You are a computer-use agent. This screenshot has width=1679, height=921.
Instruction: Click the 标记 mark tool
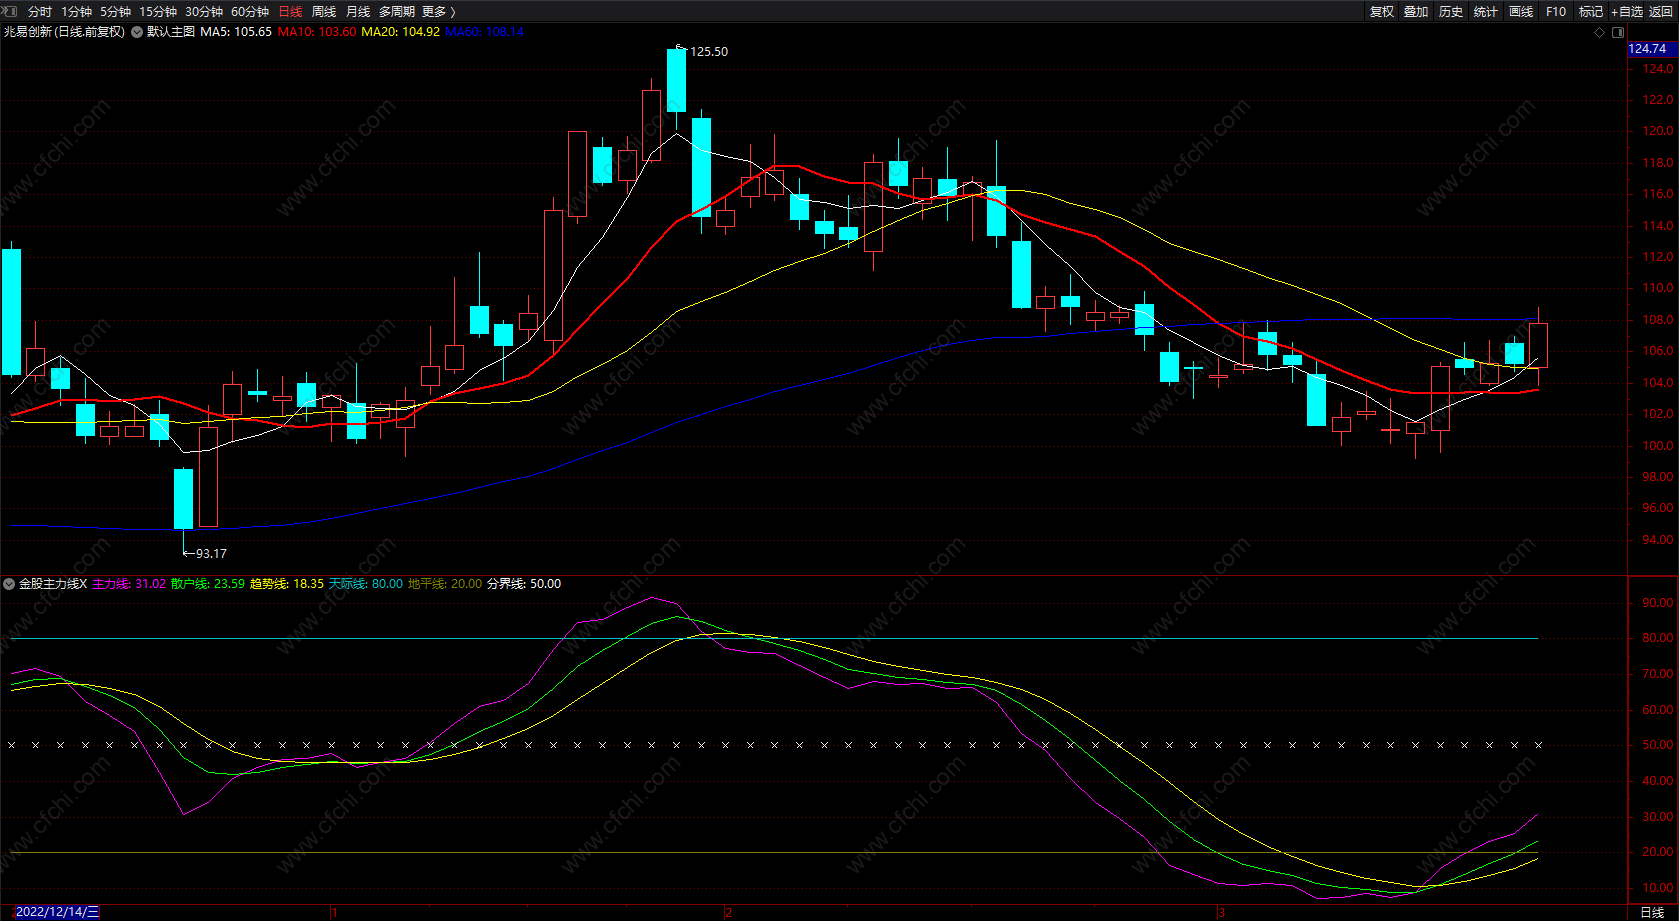tap(1590, 11)
